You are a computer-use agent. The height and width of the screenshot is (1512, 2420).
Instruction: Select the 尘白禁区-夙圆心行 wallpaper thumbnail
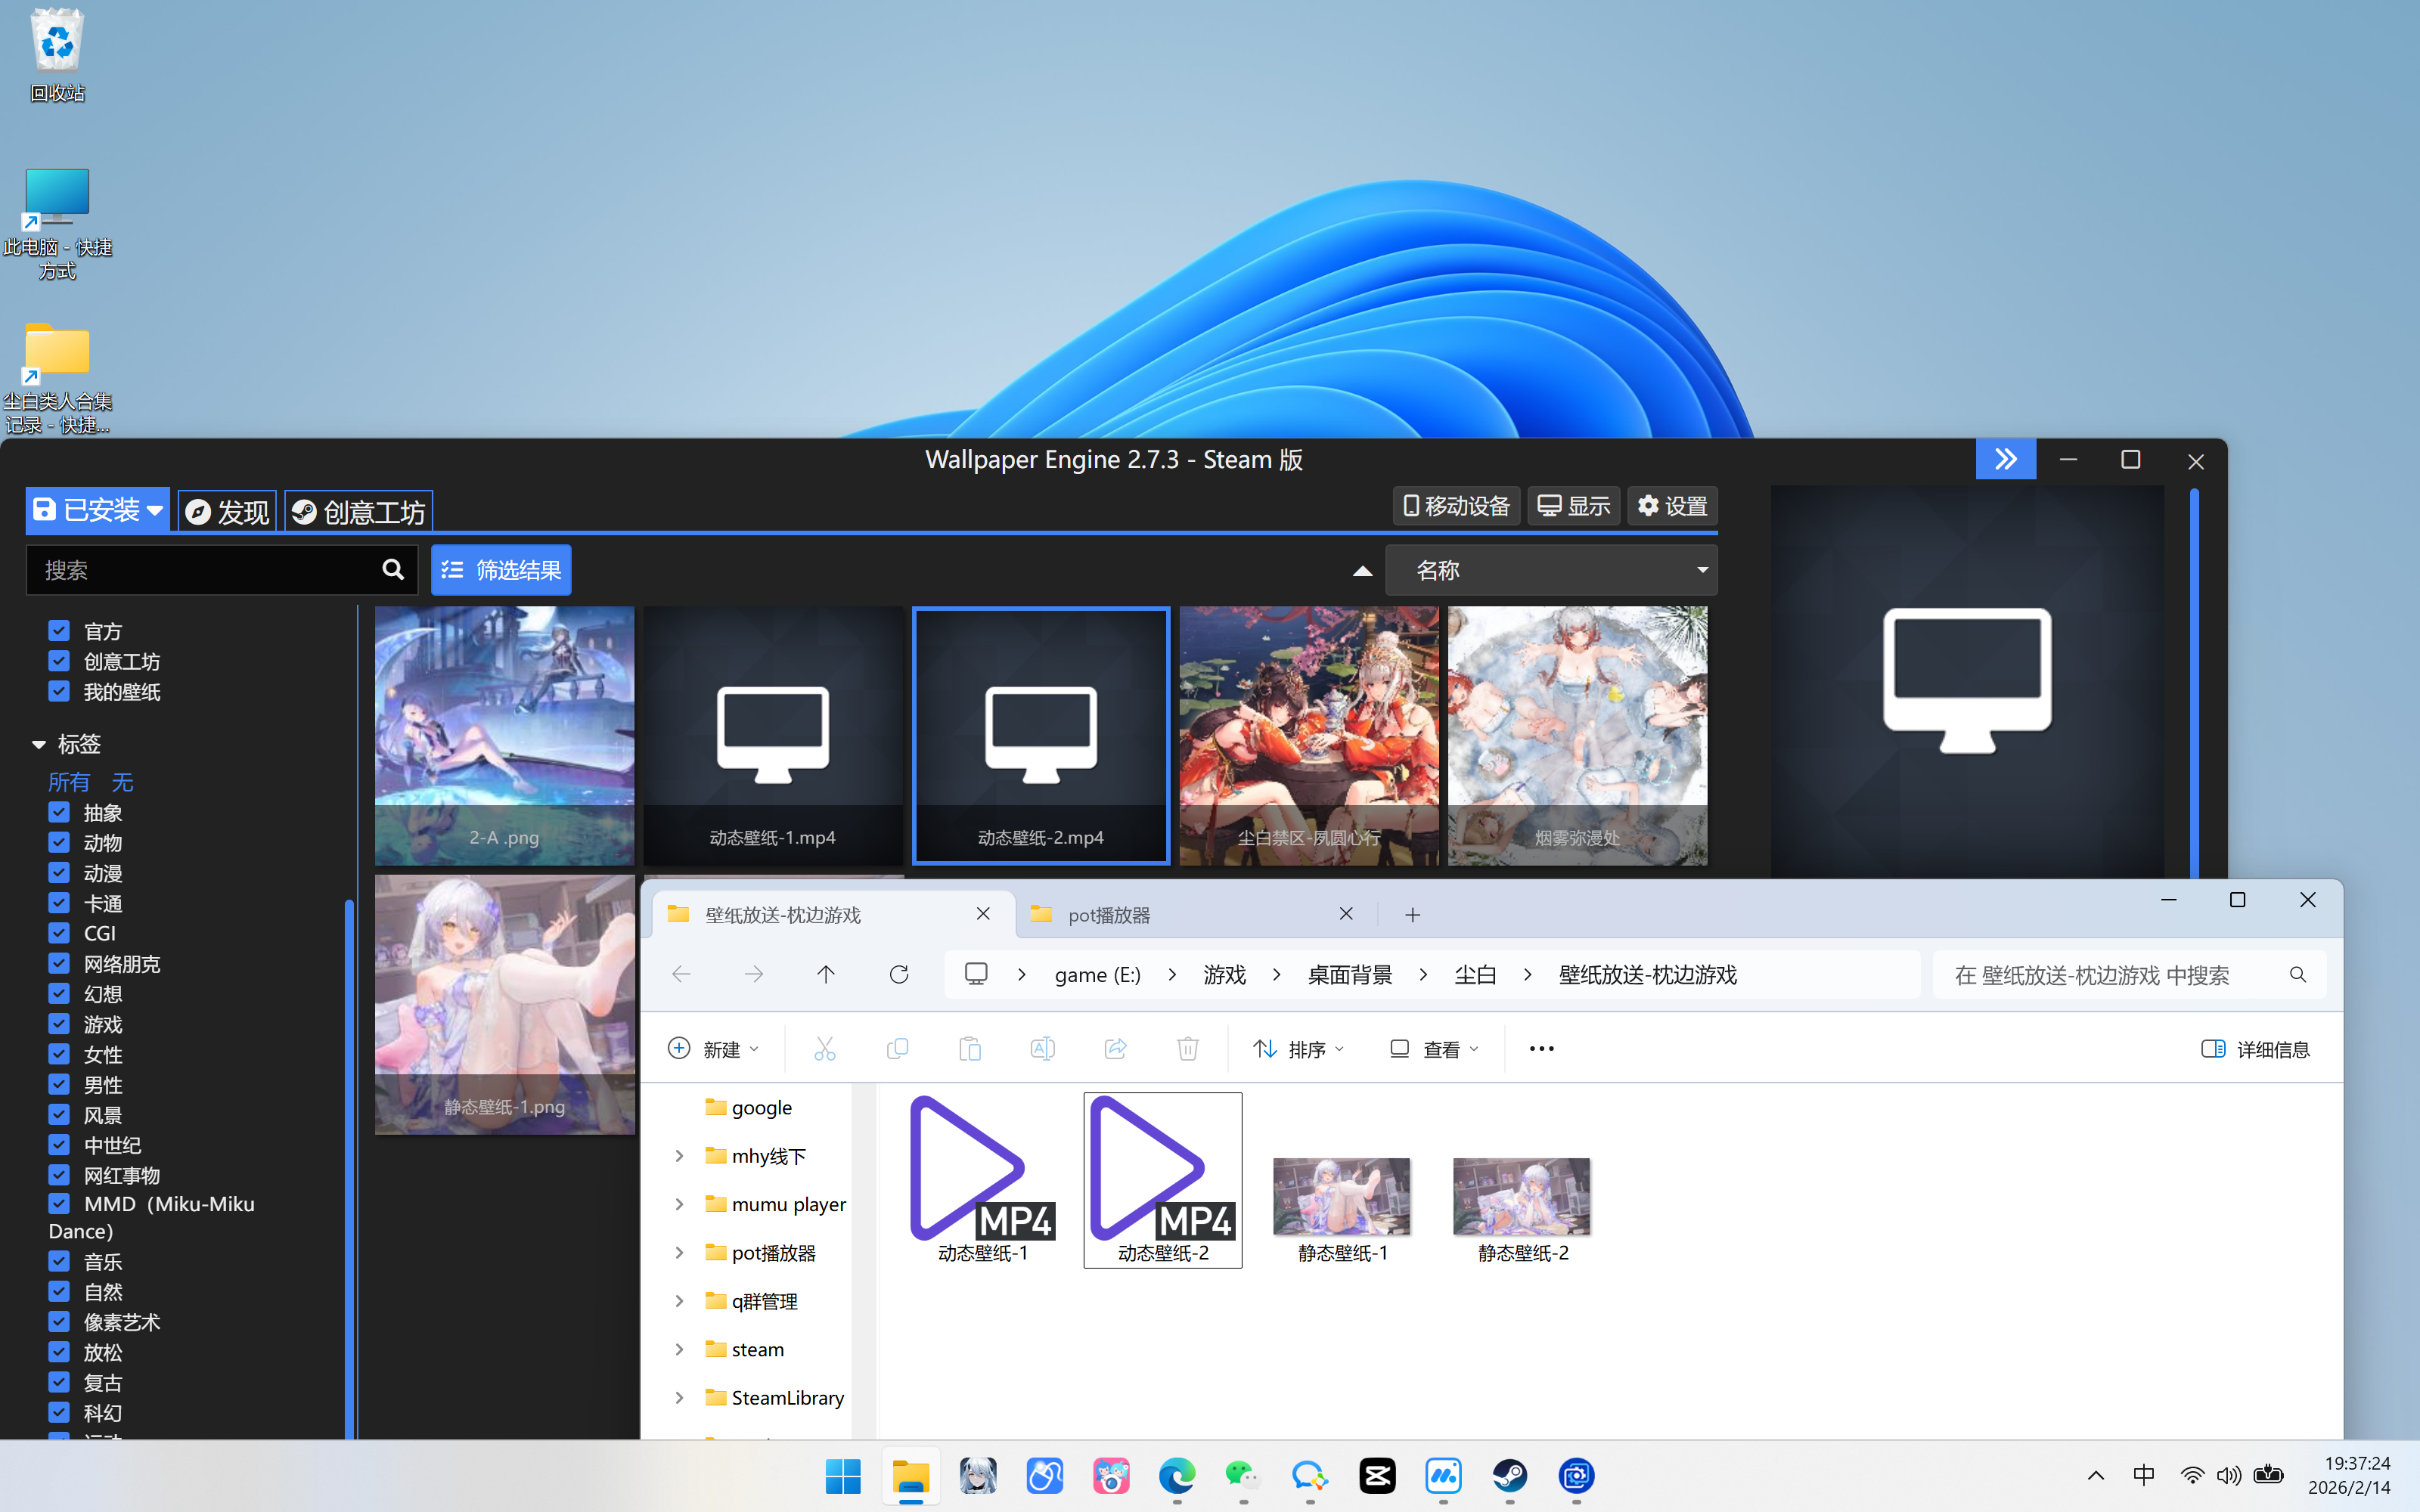click(x=1309, y=735)
